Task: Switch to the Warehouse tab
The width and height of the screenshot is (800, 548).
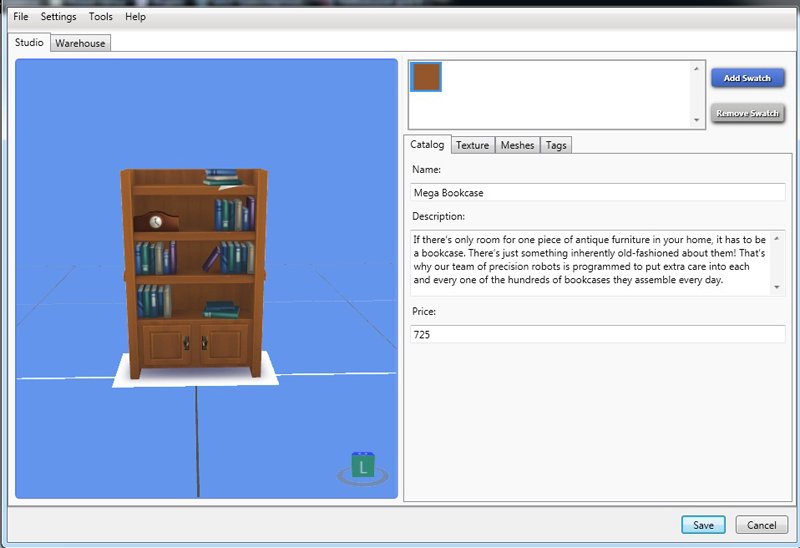Action: click(x=80, y=44)
